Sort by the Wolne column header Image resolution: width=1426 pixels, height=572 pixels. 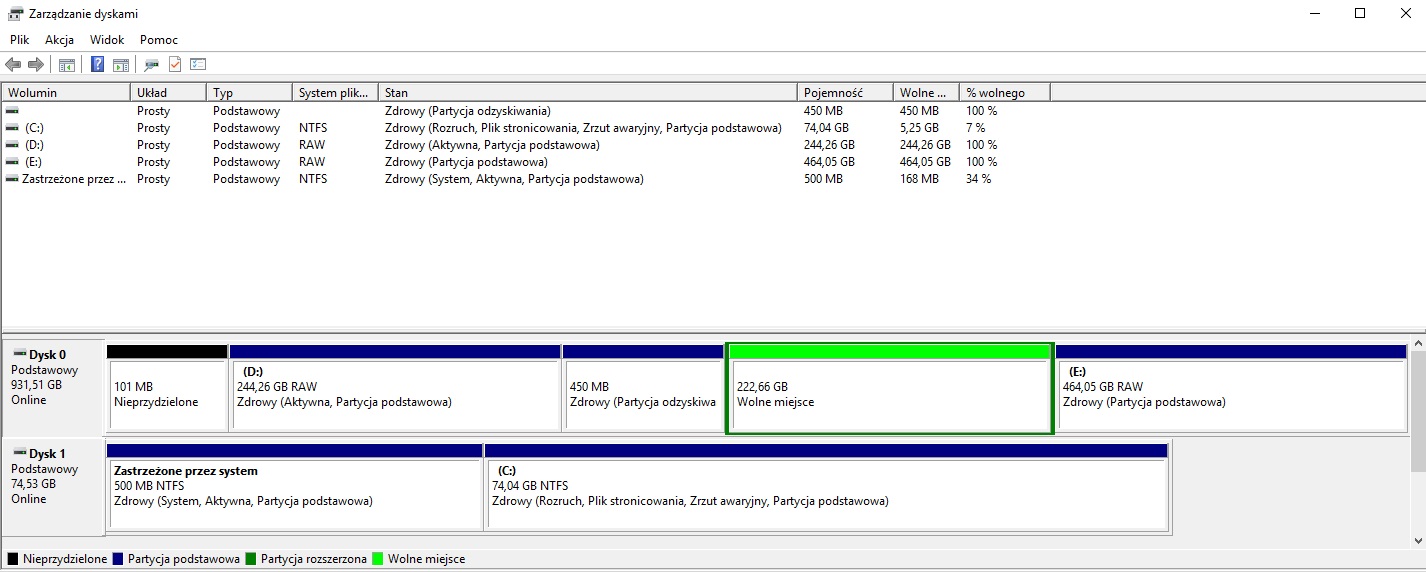click(926, 92)
